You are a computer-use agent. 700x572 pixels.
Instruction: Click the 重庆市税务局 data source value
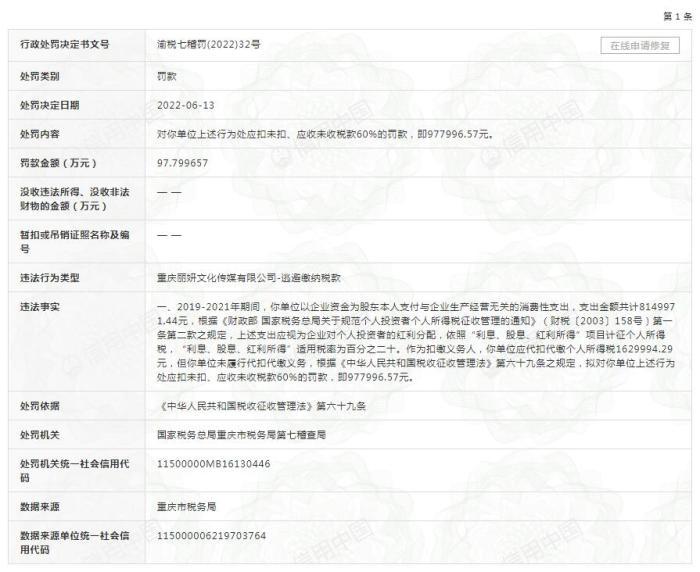(187, 507)
